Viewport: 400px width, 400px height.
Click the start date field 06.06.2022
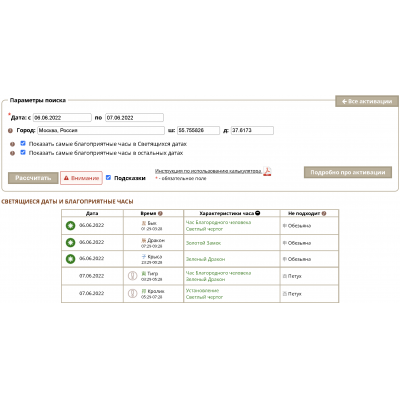62,118
